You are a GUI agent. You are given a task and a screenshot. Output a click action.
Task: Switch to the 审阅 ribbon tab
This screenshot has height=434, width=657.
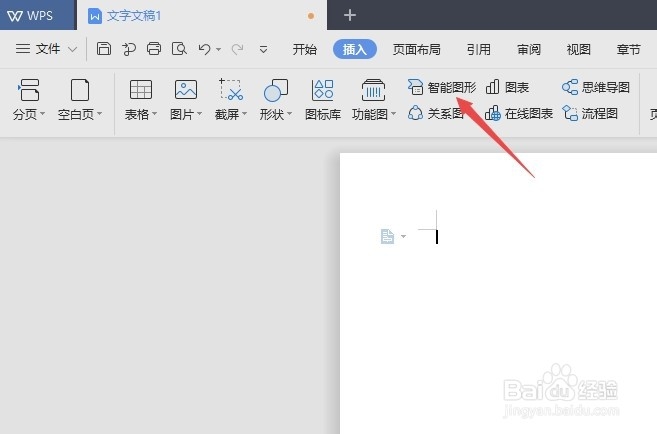click(x=529, y=49)
